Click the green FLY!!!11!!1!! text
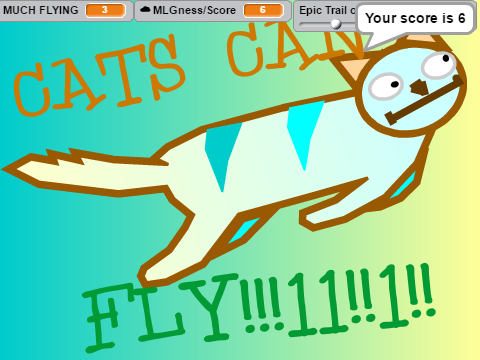Viewport: 480px width, 360px height. [x=258, y=307]
